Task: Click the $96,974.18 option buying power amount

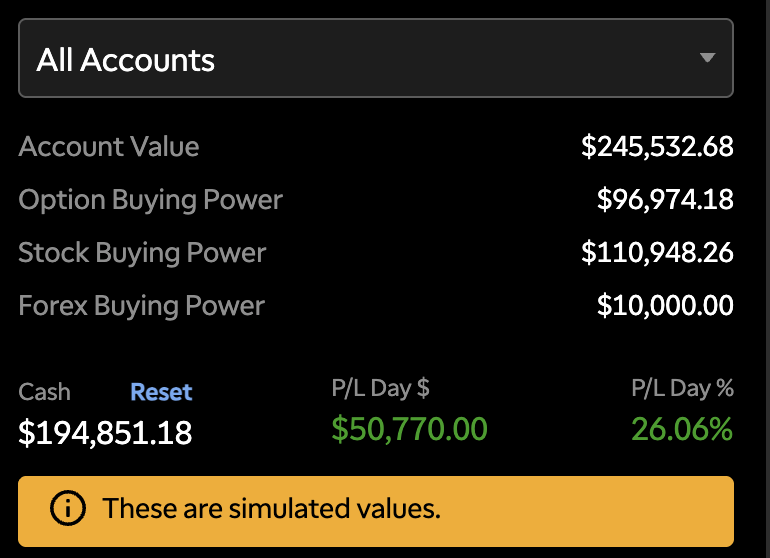Action: pos(665,200)
